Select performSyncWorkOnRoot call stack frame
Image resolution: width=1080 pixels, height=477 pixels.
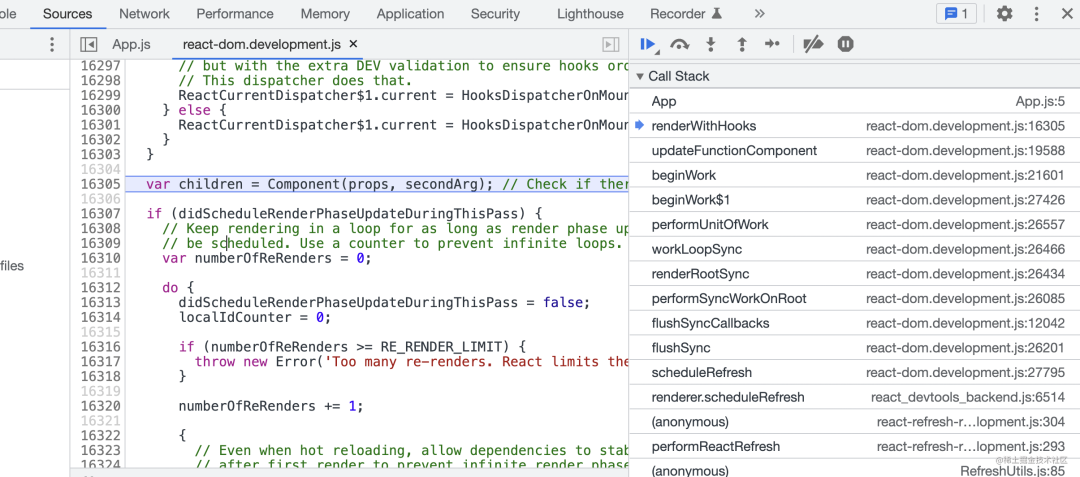854,299
